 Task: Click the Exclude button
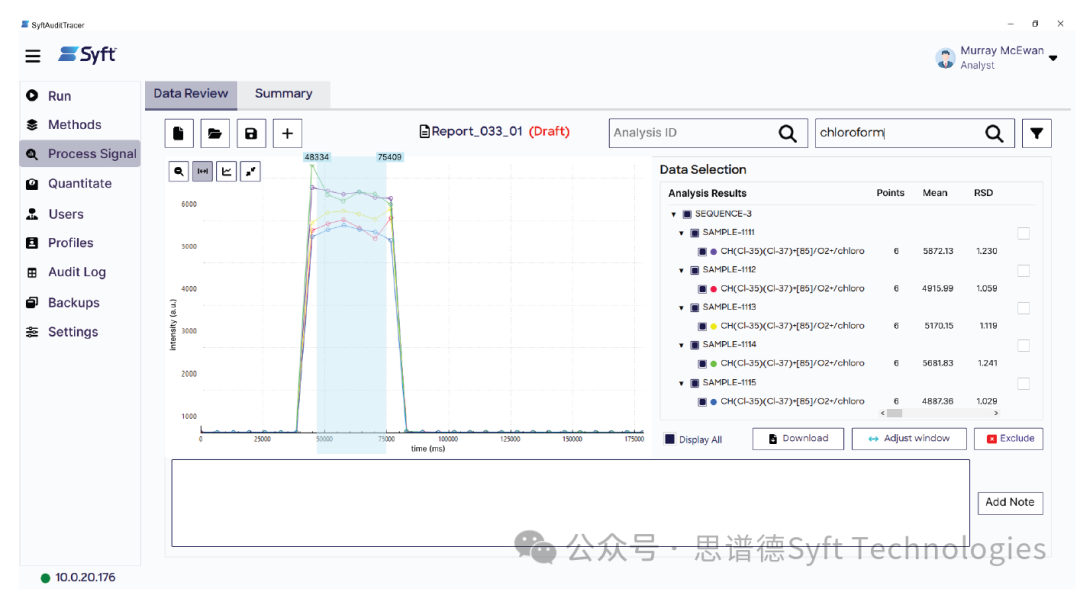(x=1010, y=438)
